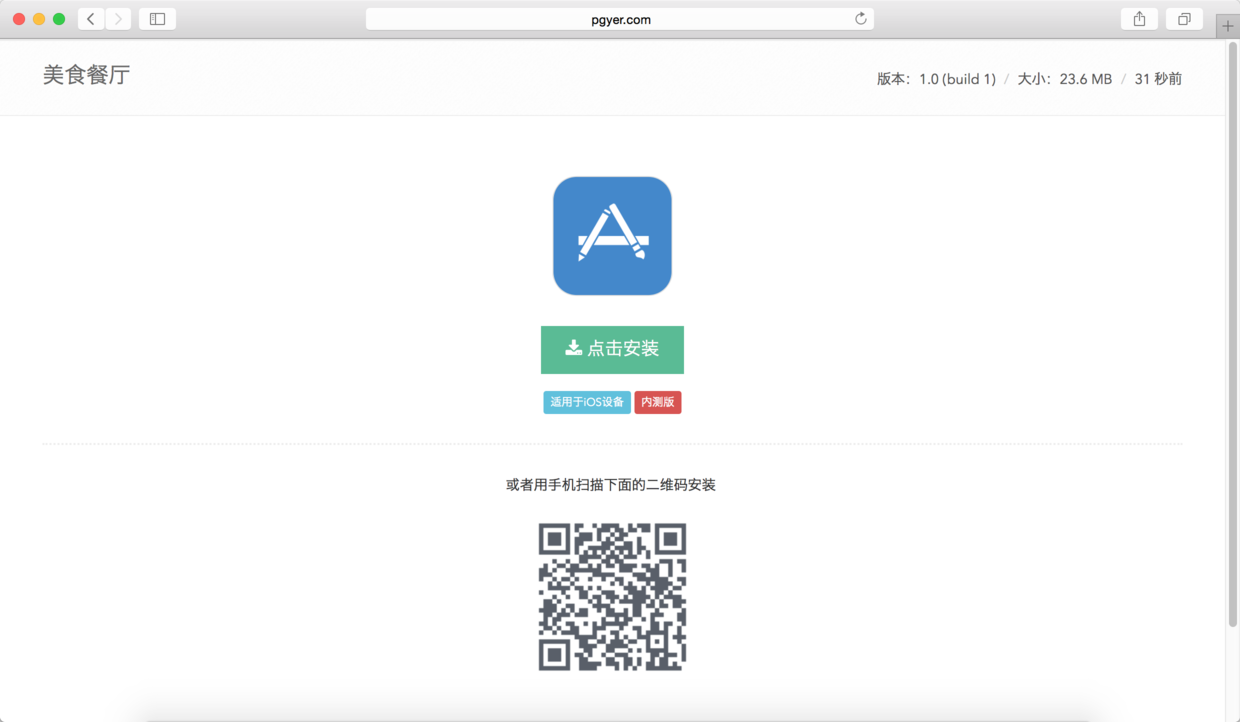This screenshot has width=1240, height=722.
Task: Close the Safari window with red button
Action: pos(19,19)
